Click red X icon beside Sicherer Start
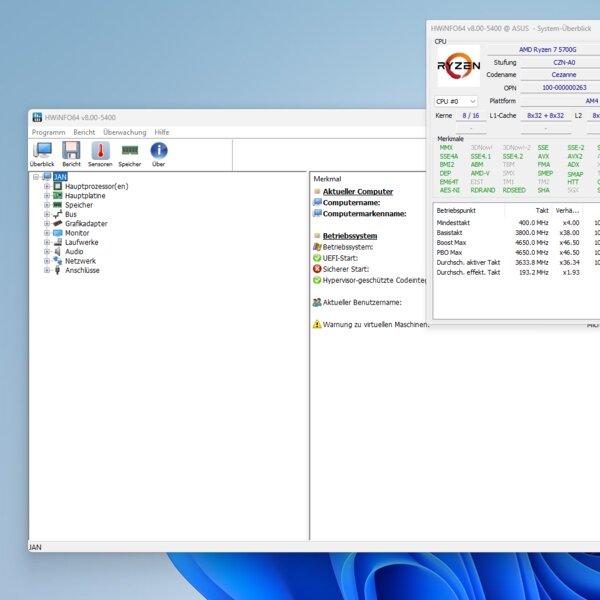 317,269
